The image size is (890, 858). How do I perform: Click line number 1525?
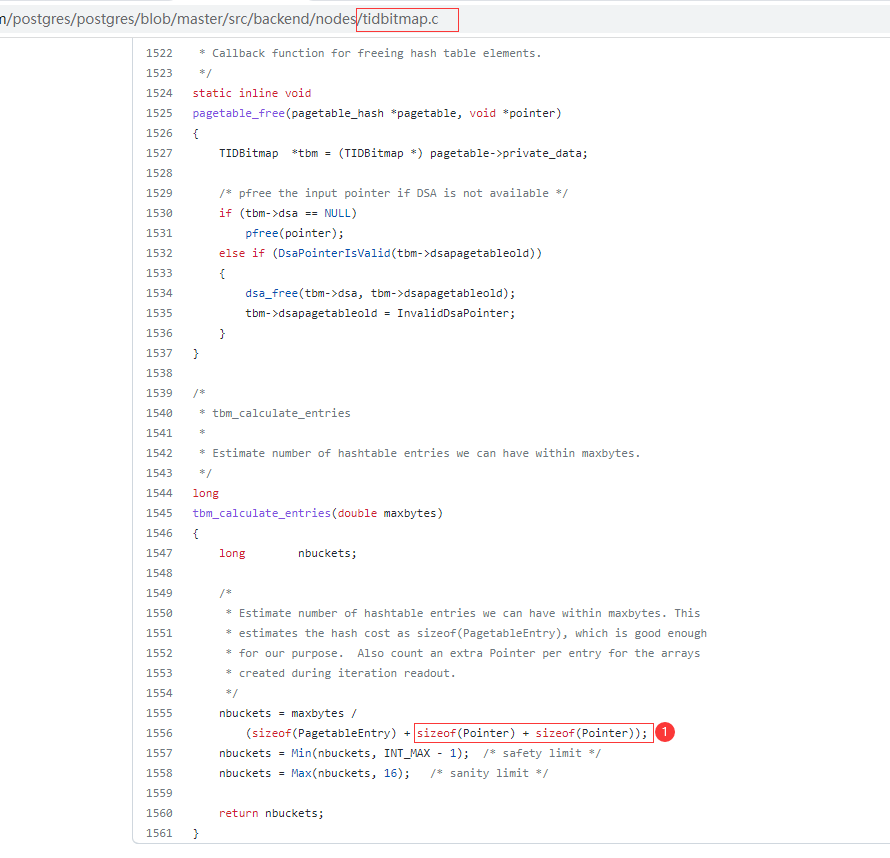[159, 113]
